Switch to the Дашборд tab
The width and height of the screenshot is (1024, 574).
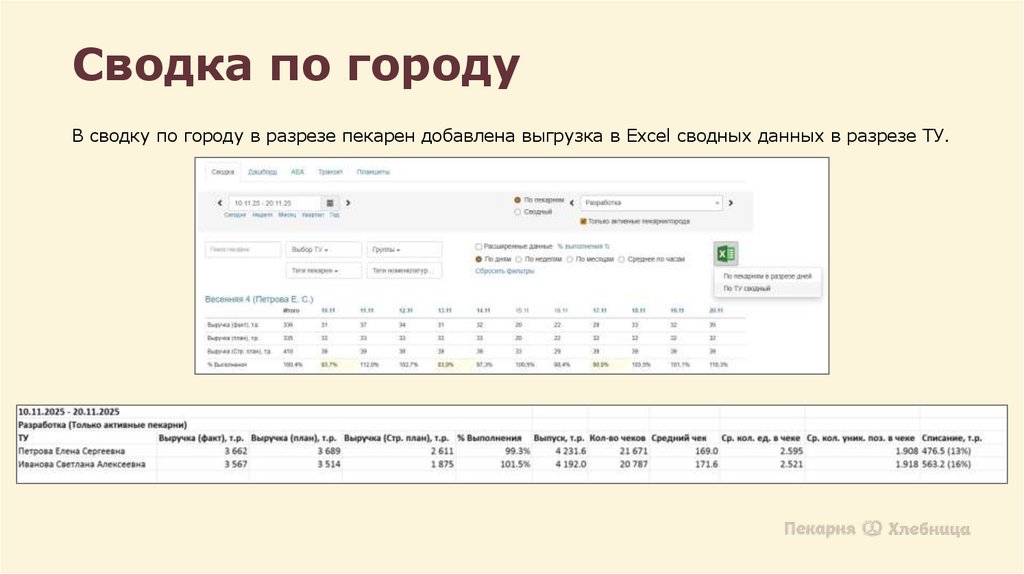point(263,172)
